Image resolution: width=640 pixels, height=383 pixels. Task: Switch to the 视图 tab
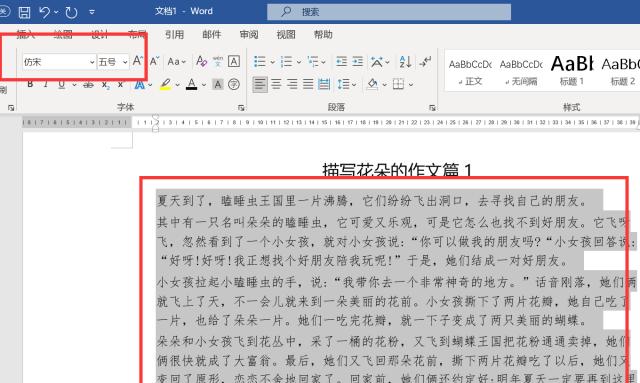tap(286, 35)
